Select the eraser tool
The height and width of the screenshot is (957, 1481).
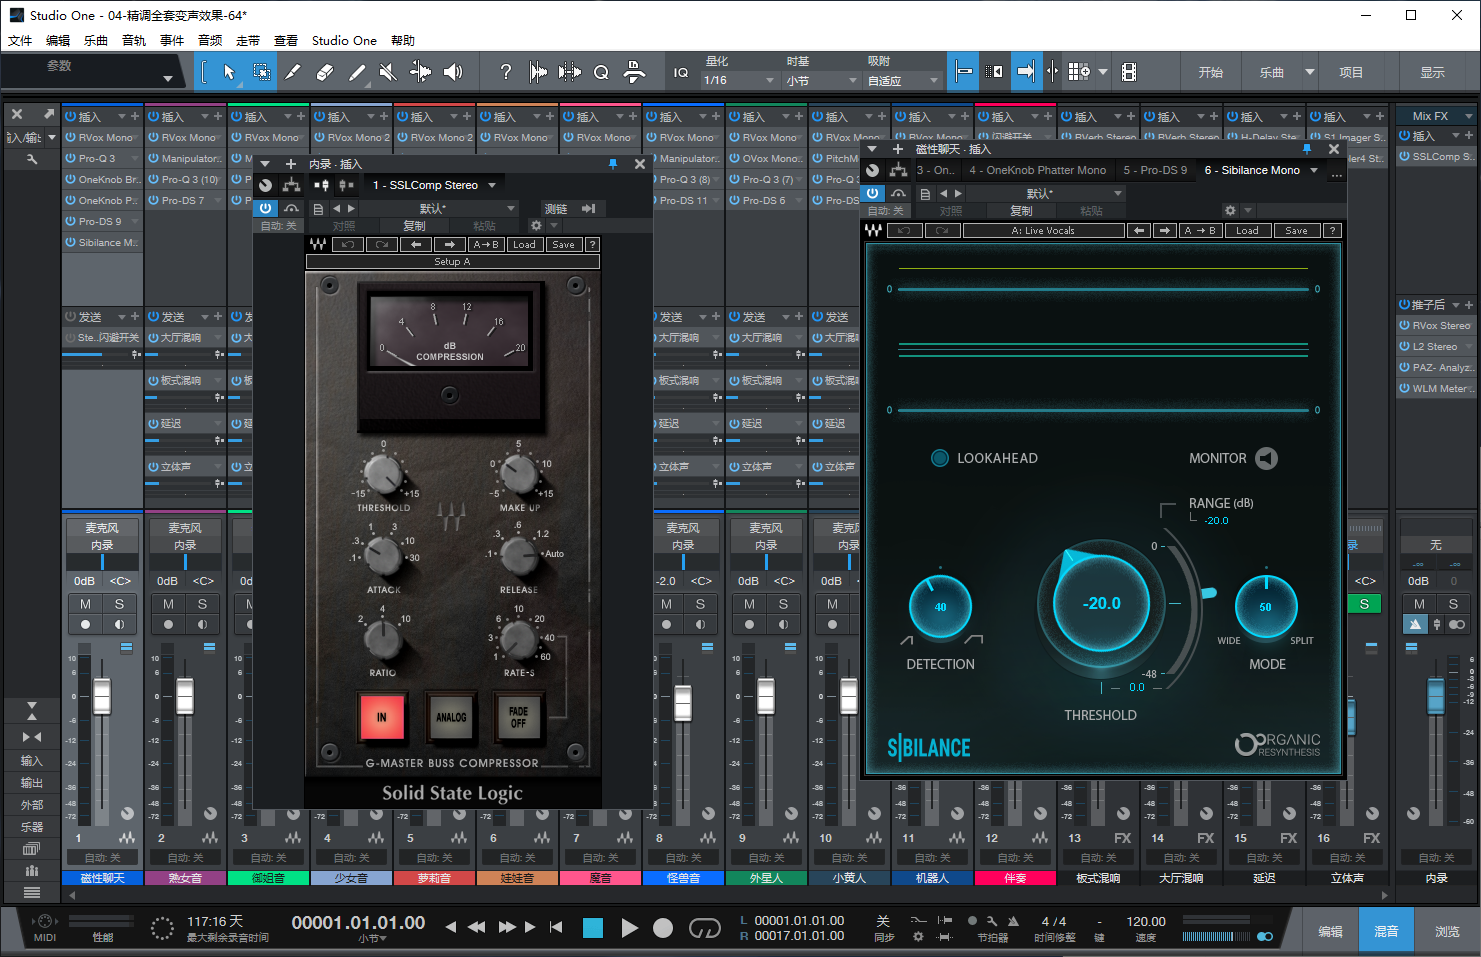323,72
